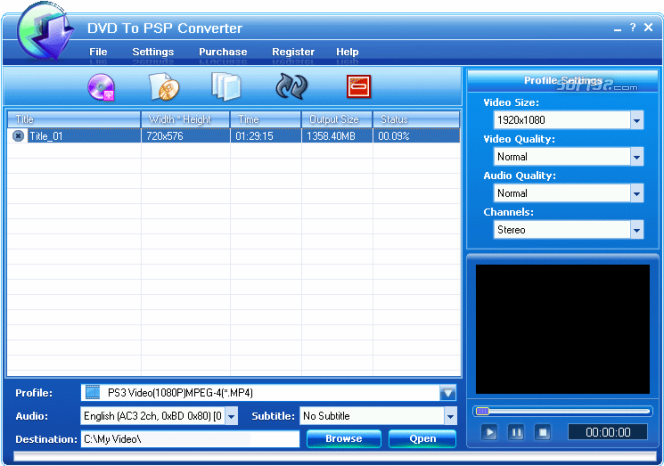Click the black preview video area
664x466 pixels.
coord(562,329)
